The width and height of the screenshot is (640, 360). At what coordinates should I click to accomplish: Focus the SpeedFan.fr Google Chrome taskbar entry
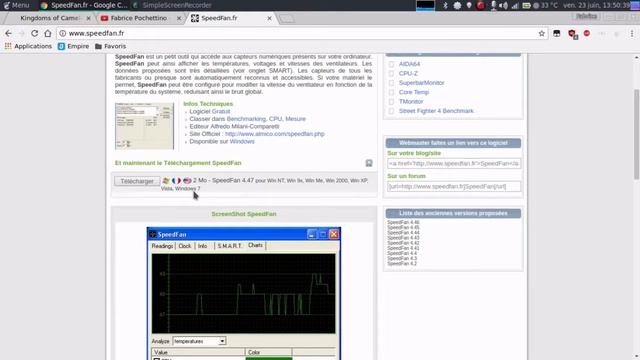pos(84,5)
